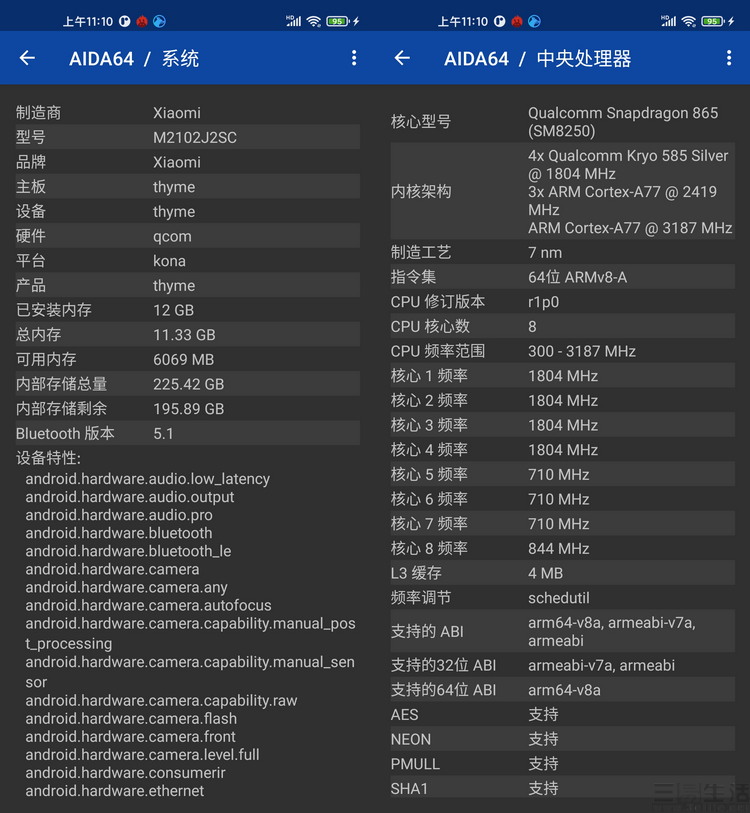Select 已安装内存 value 12 GB
The image size is (750, 813).
tap(173, 310)
